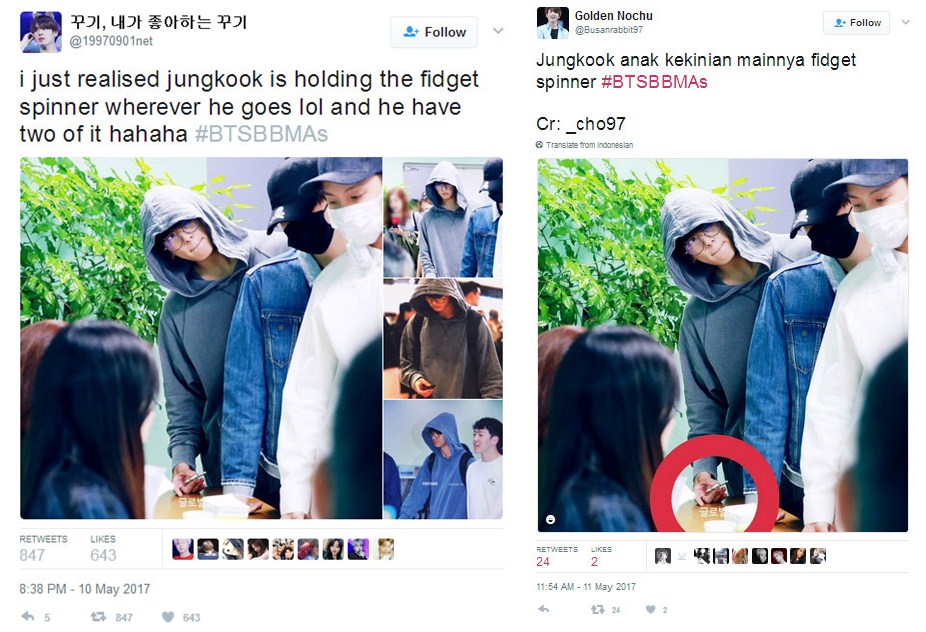Image resolution: width=926 pixels, height=632 pixels.
Task: Expand the dropdown arrow beside right Follow button
Action: click(905, 22)
